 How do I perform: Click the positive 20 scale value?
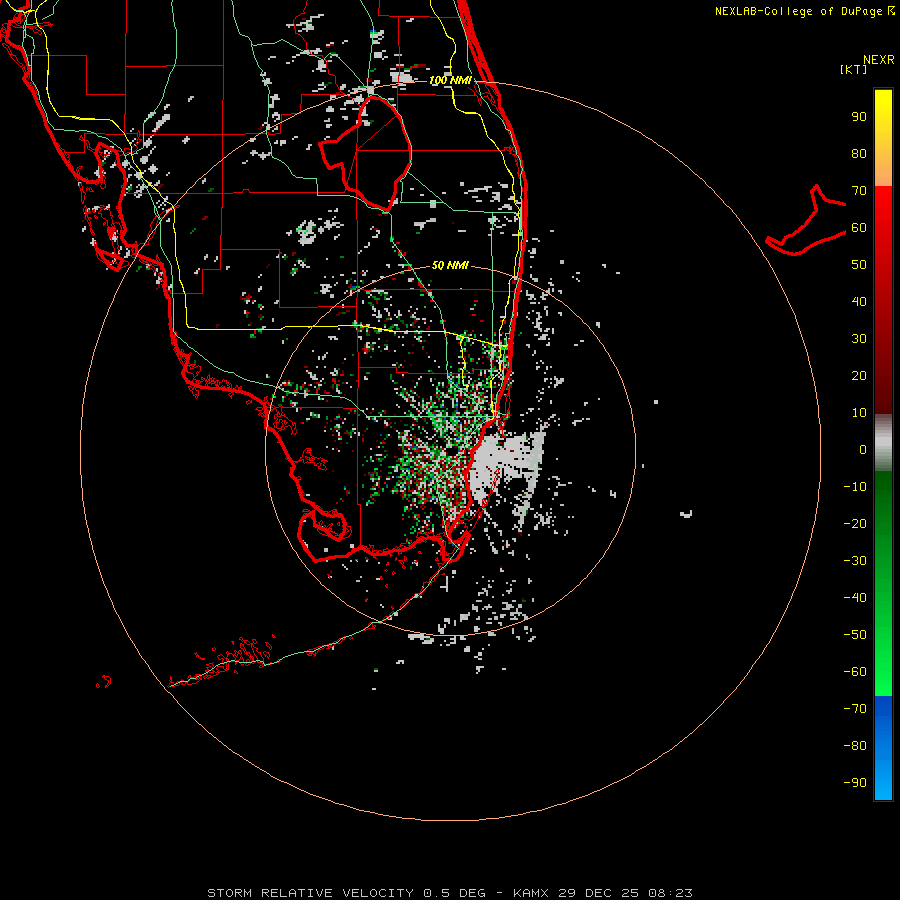[859, 376]
